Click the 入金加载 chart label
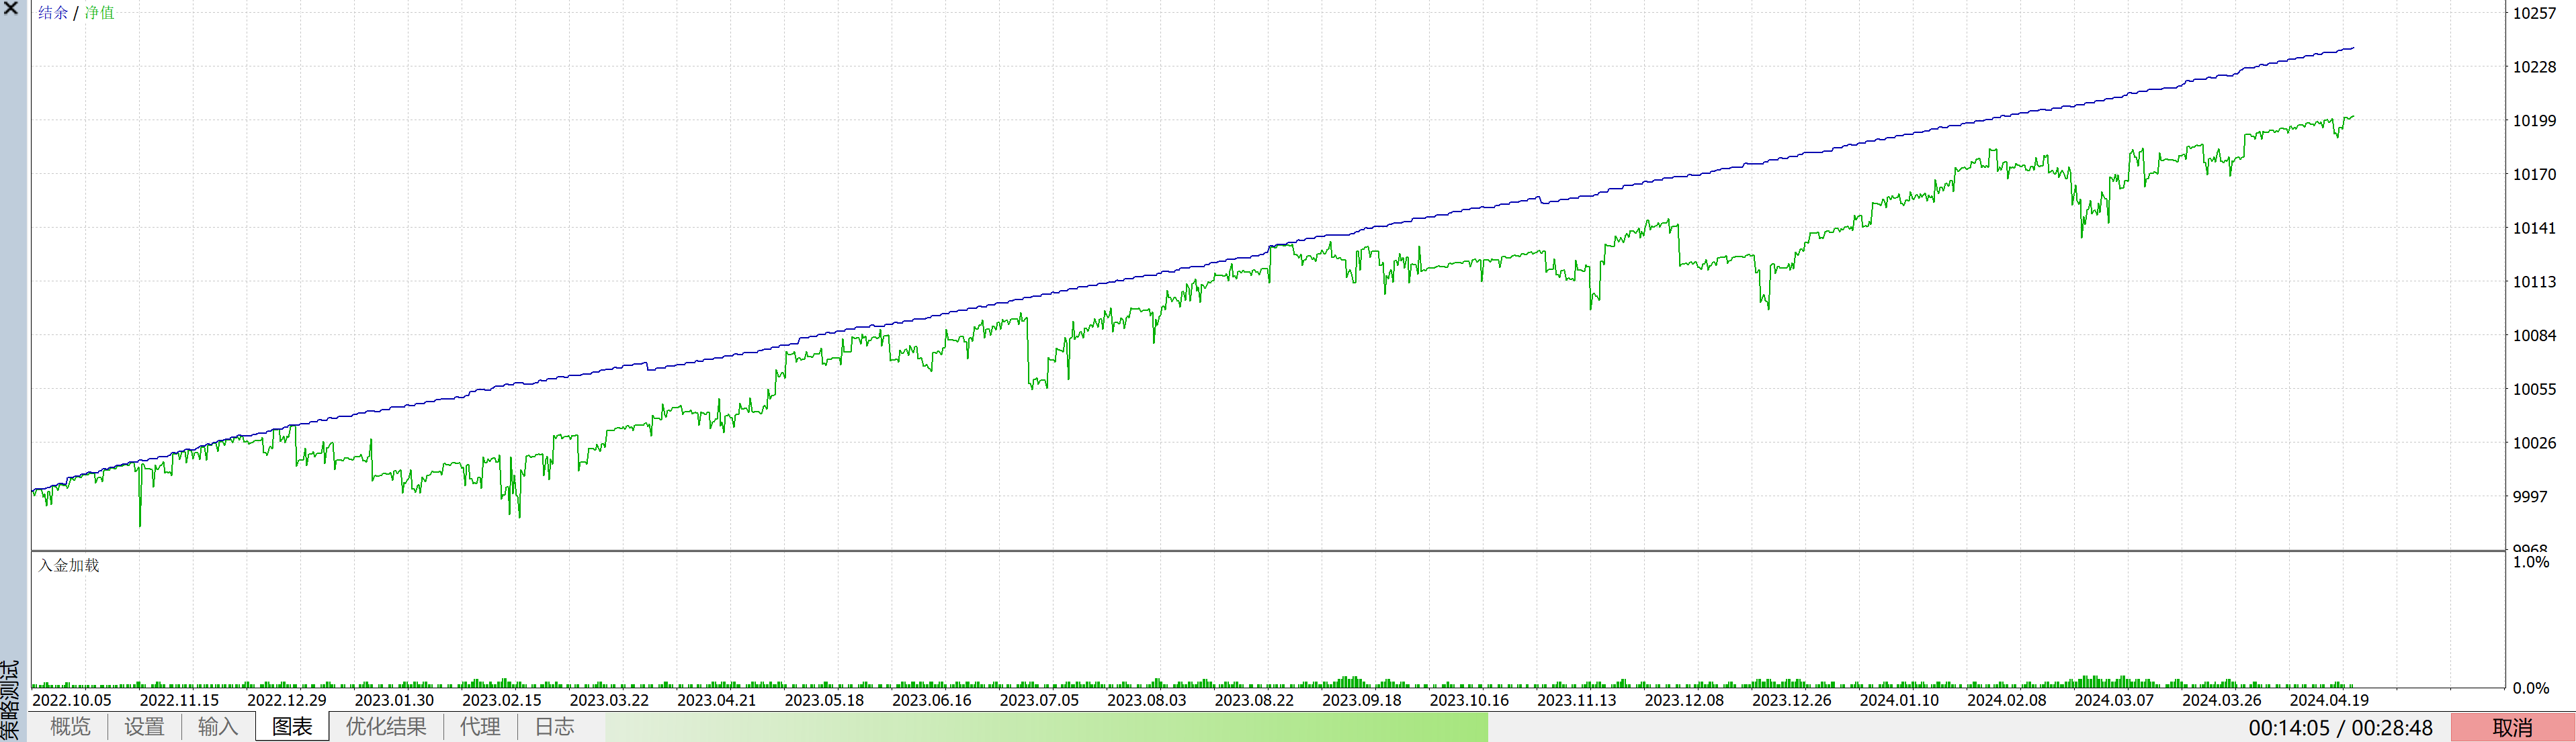The width and height of the screenshot is (2576, 742). click(69, 565)
